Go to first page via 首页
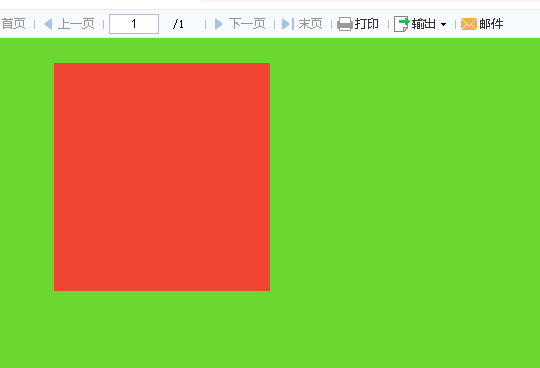The image size is (540, 368). point(13,24)
